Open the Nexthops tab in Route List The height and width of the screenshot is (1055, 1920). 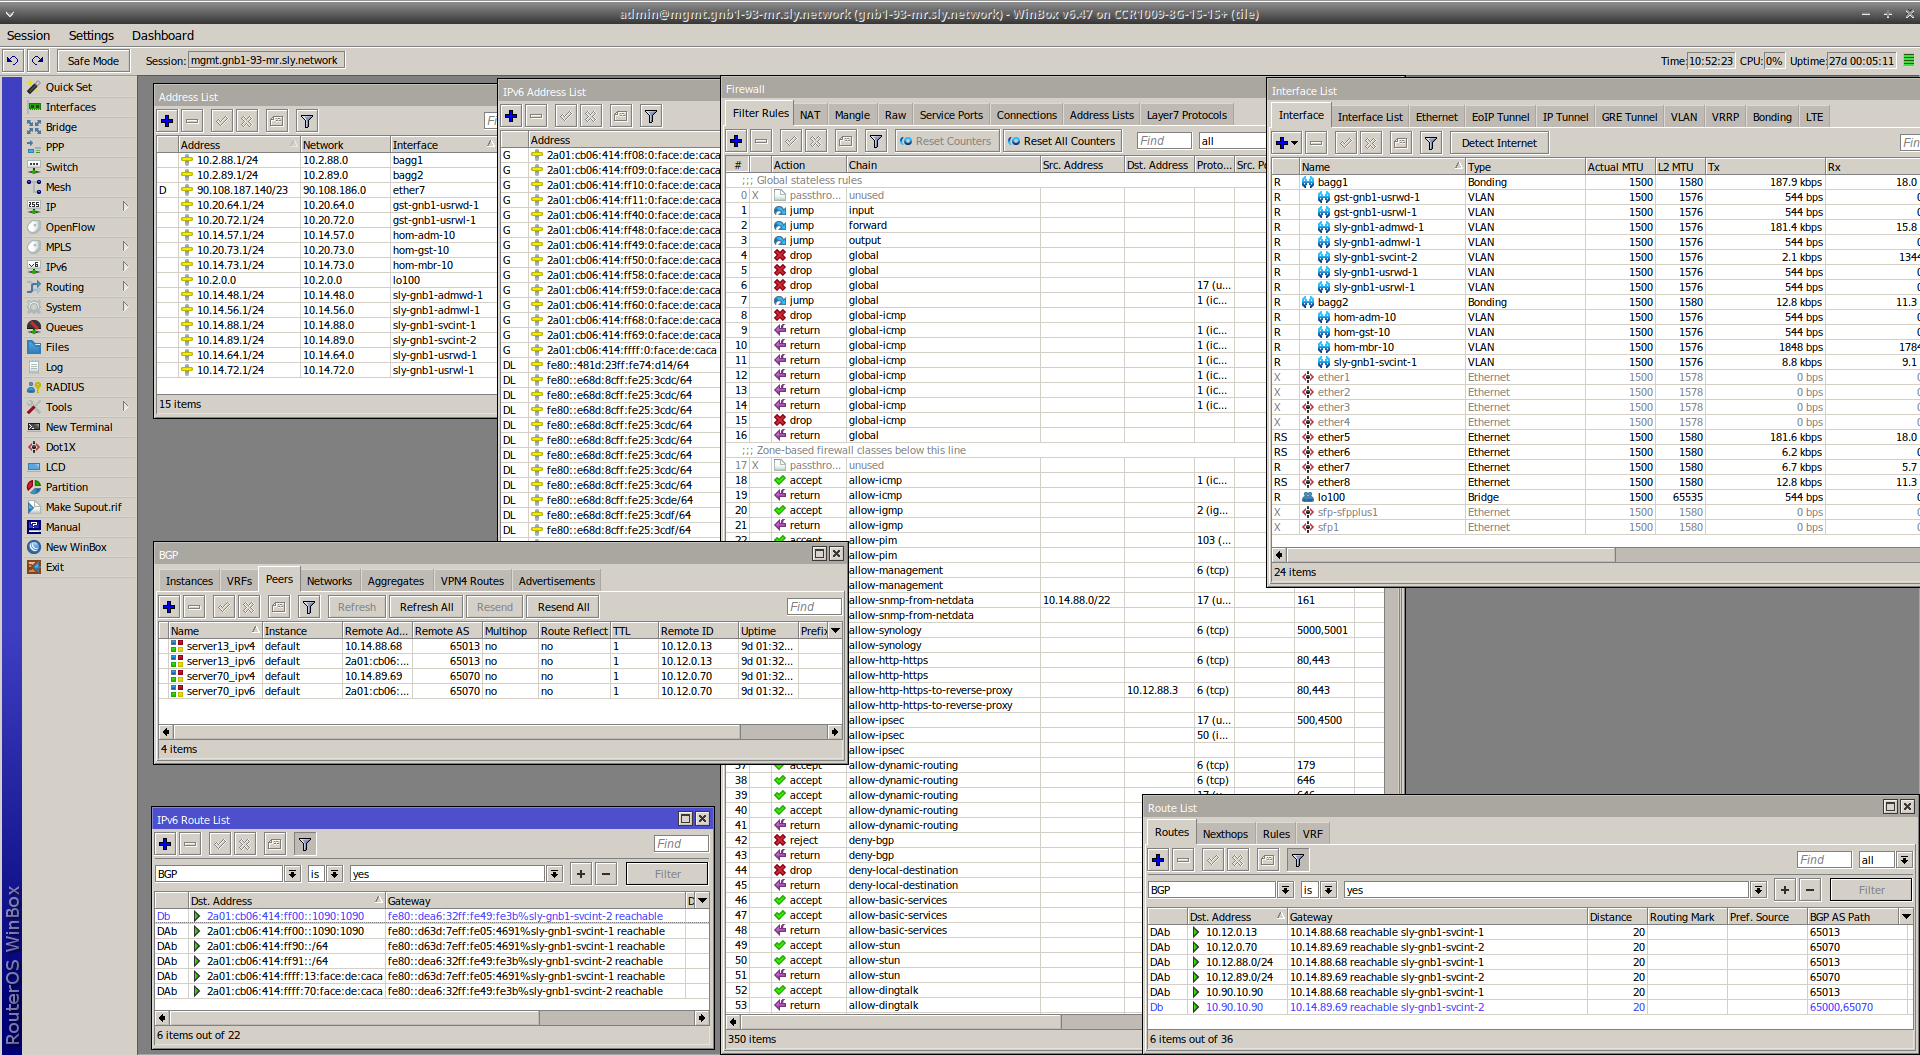click(x=1225, y=834)
